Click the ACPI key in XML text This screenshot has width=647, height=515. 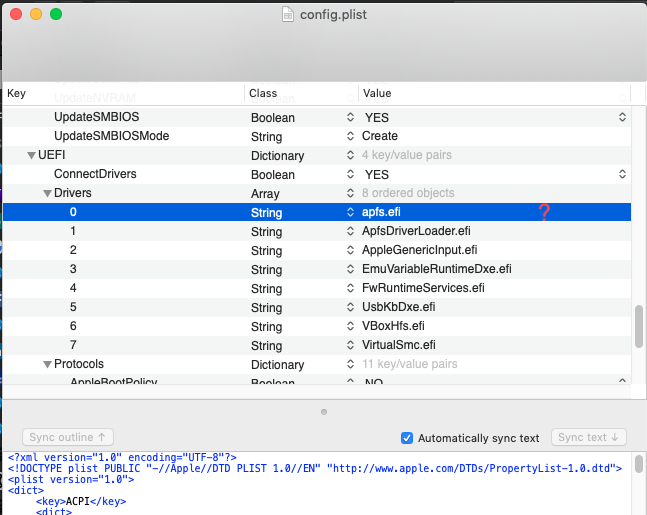[78, 501]
